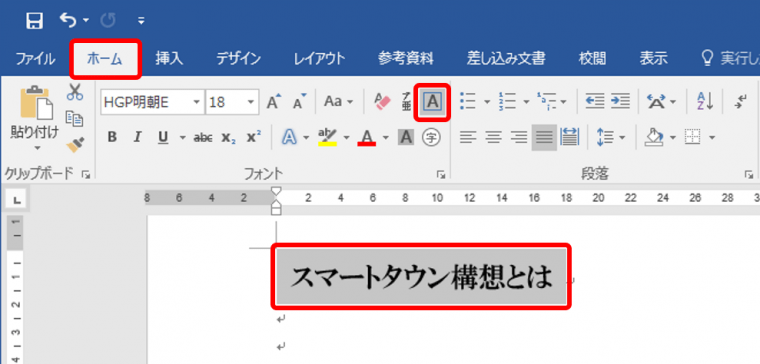Open the デザイン tab
The height and width of the screenshot is (364, 760).
coord(238,59)
